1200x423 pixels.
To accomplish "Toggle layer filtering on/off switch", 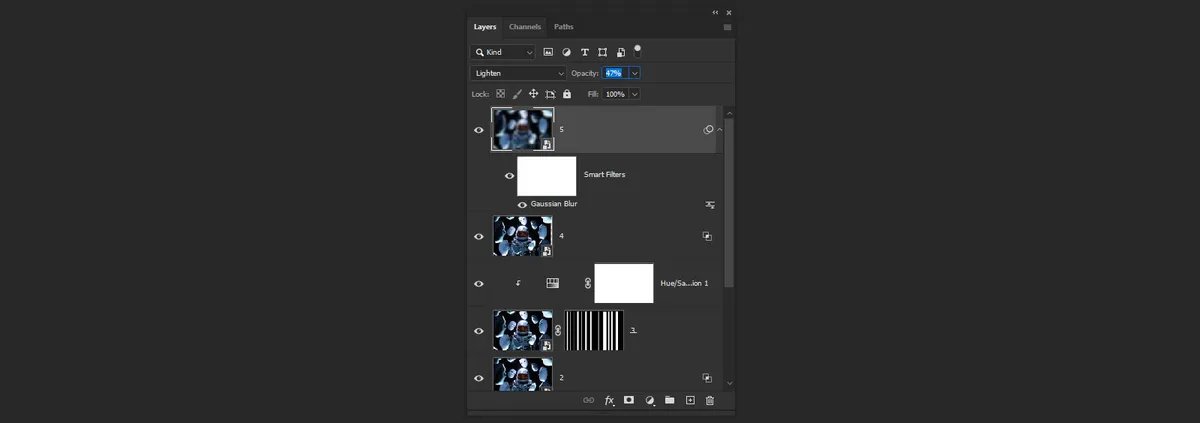I will coord(638,49).
